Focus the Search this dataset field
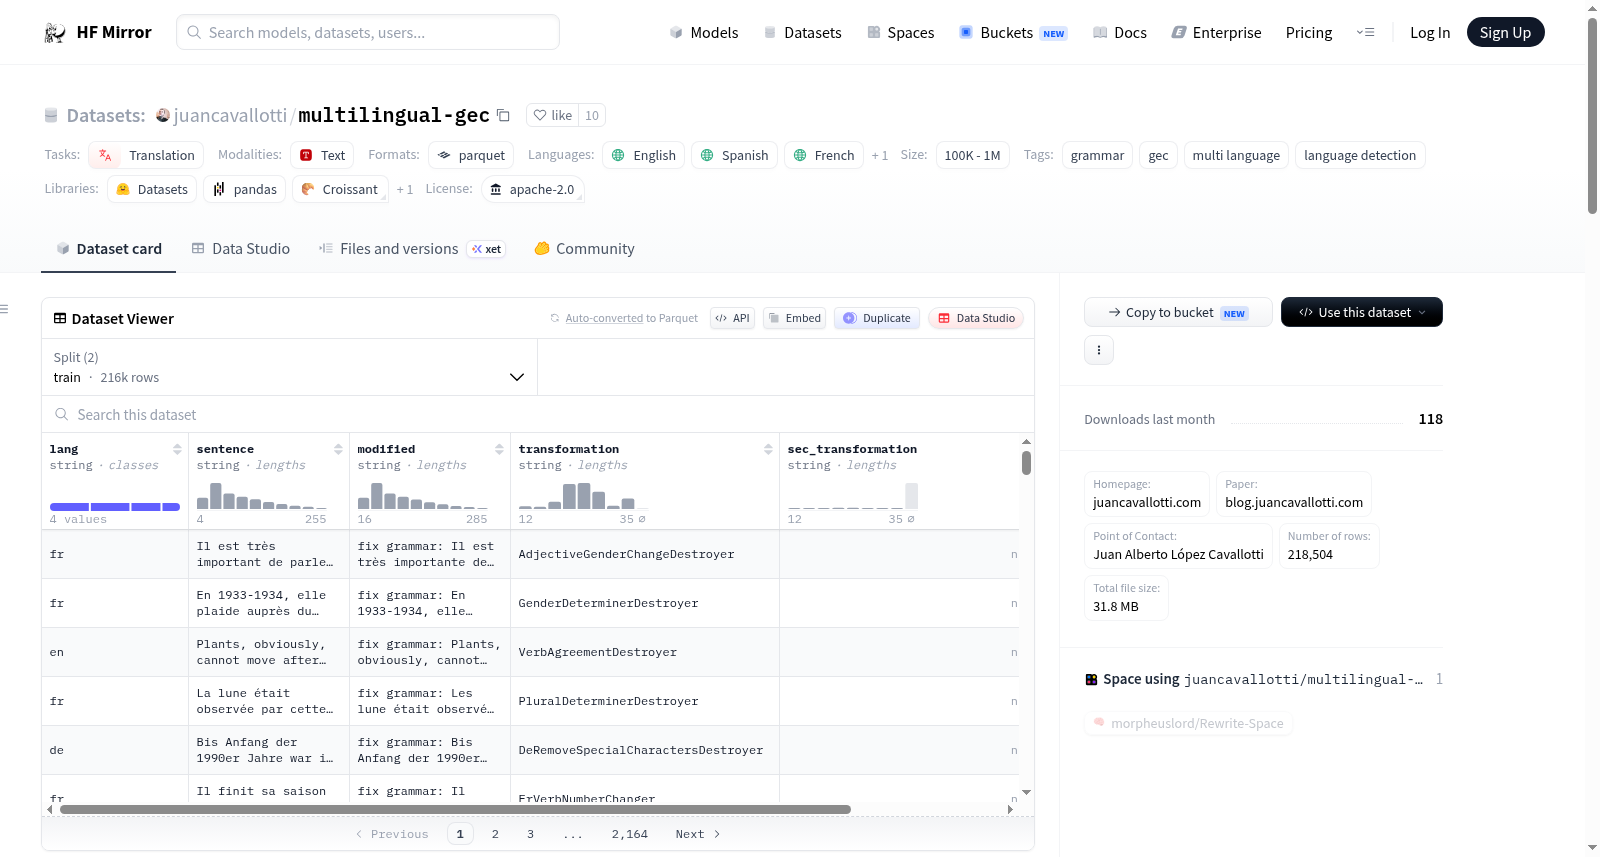This screenshot has height=857, width=1600. [538, 414]
